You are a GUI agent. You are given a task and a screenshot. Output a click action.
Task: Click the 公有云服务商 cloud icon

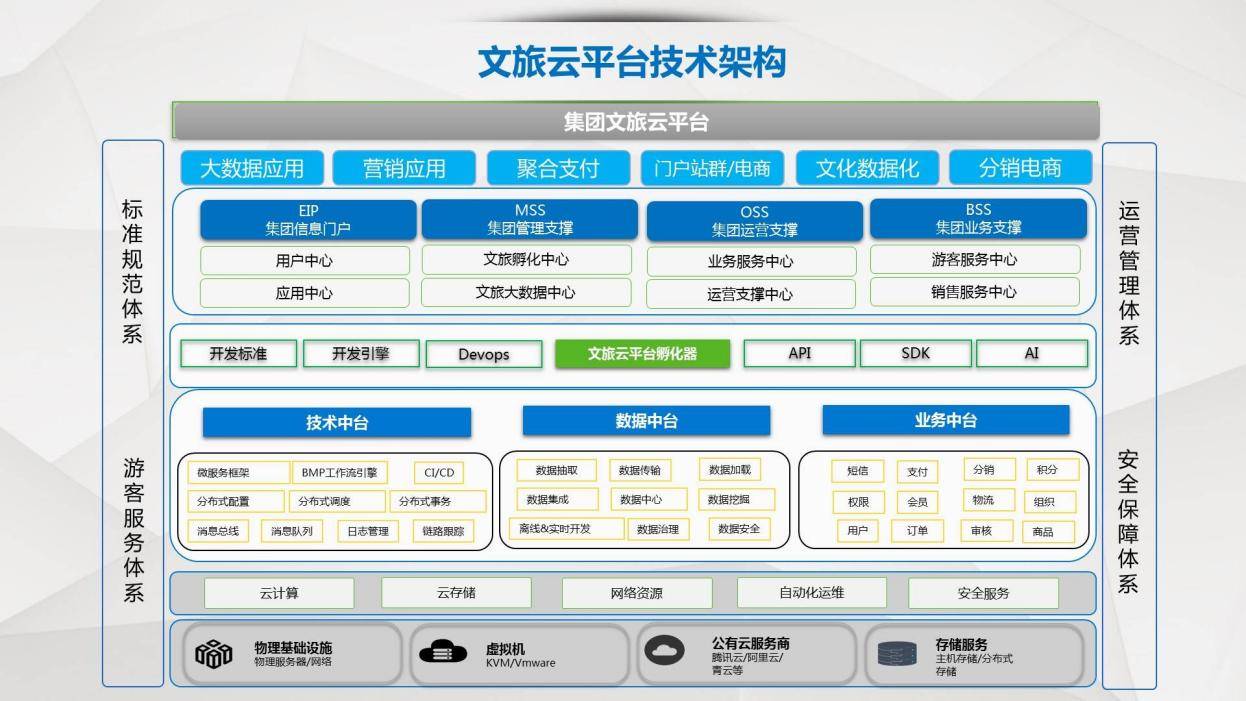pyautogui.click(x=662, y=650)
